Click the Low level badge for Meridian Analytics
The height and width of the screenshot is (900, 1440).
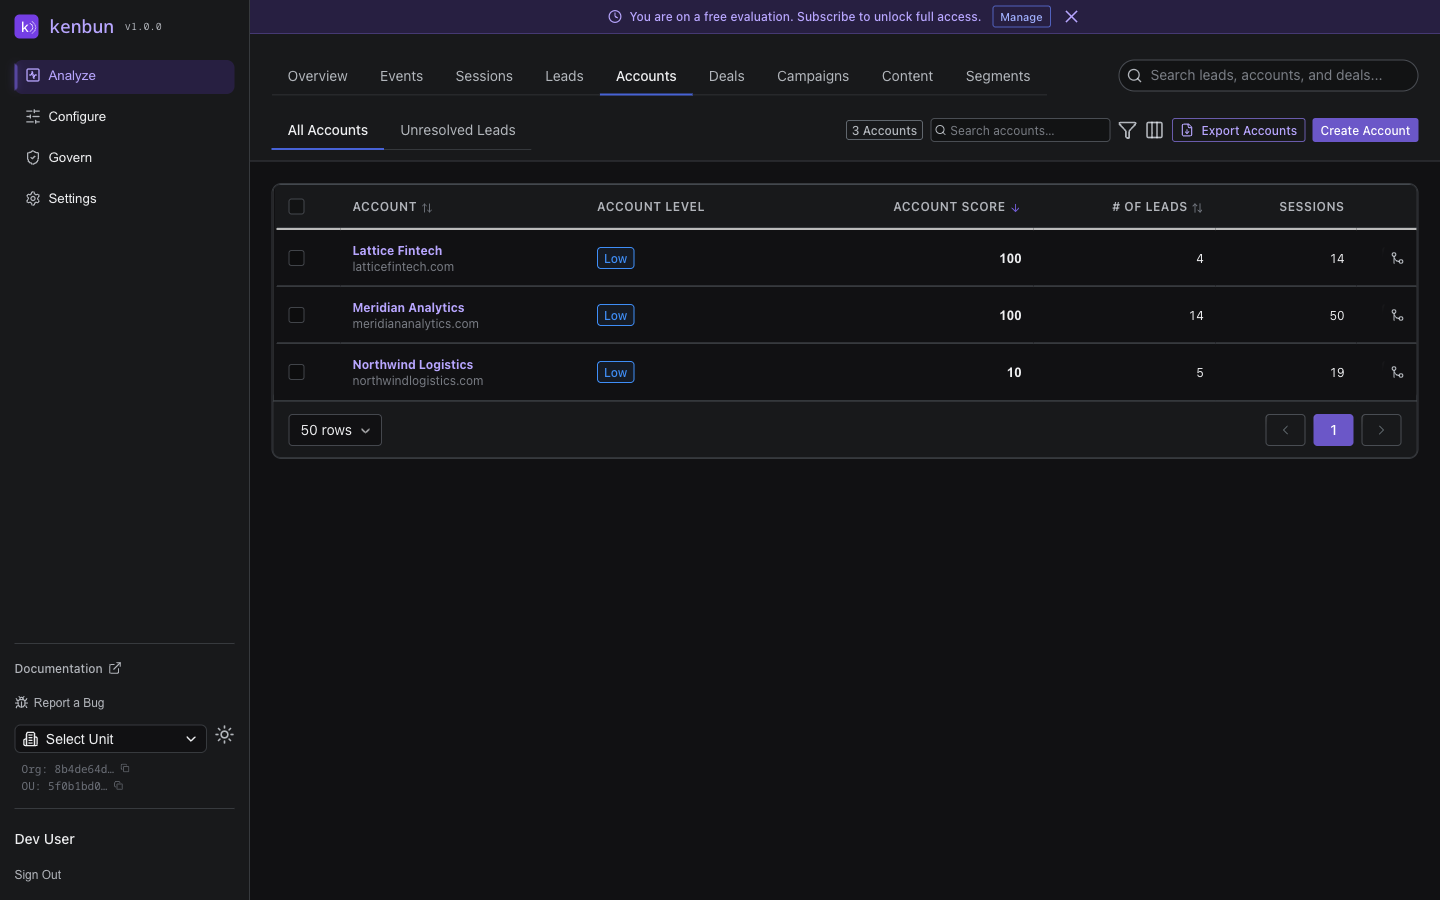pos(615,315)
